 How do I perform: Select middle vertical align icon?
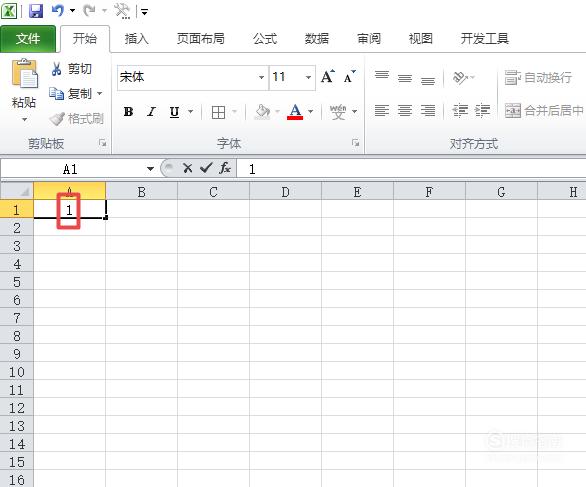[x=405, y=78]
